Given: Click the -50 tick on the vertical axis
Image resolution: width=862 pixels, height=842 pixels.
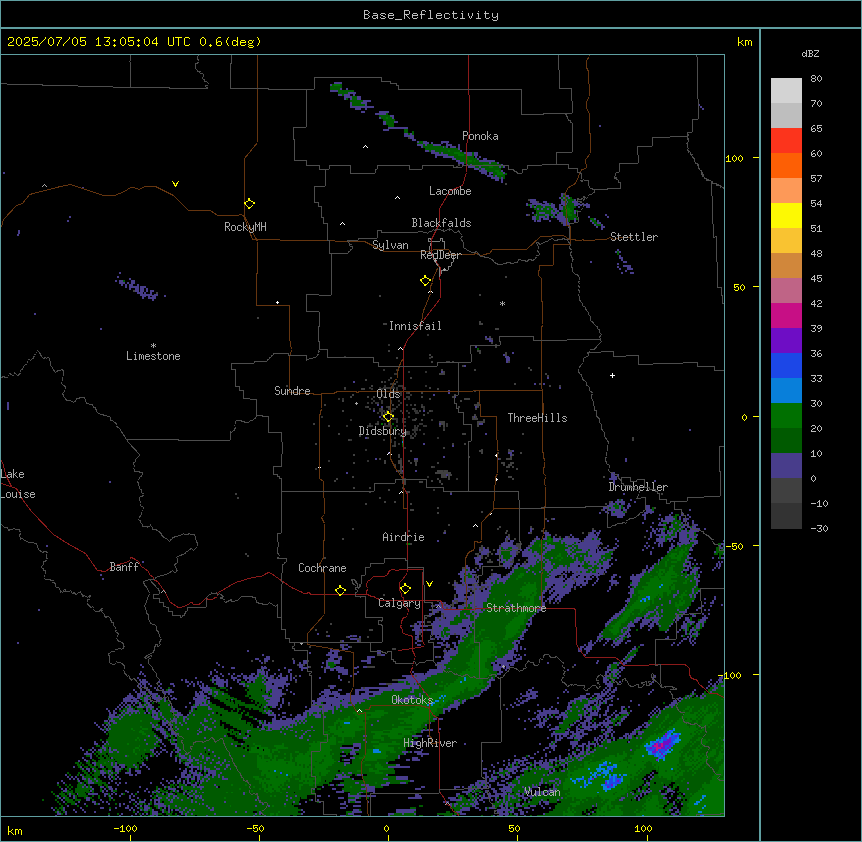Looking at the screenshot, I should pyautogui.click(x=734, y=546).
